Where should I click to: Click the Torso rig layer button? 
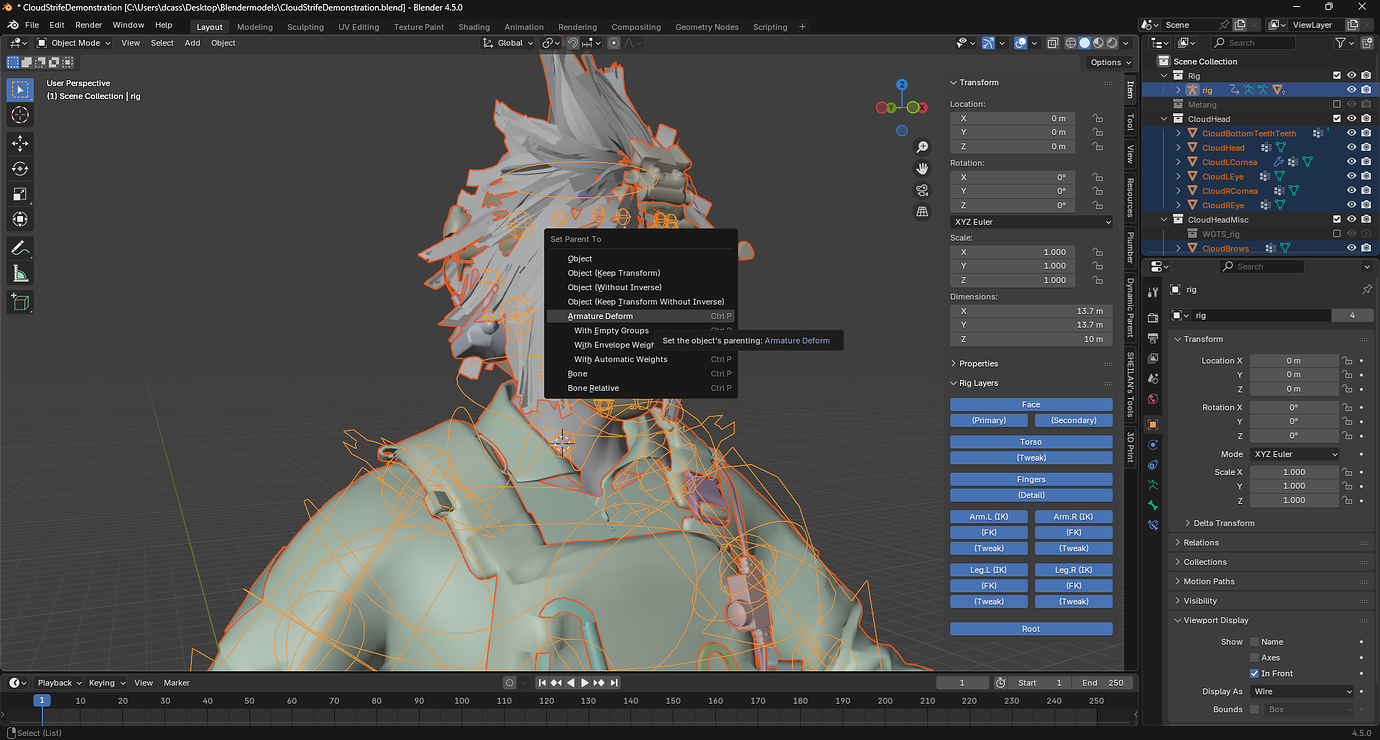pos(1031,442)
